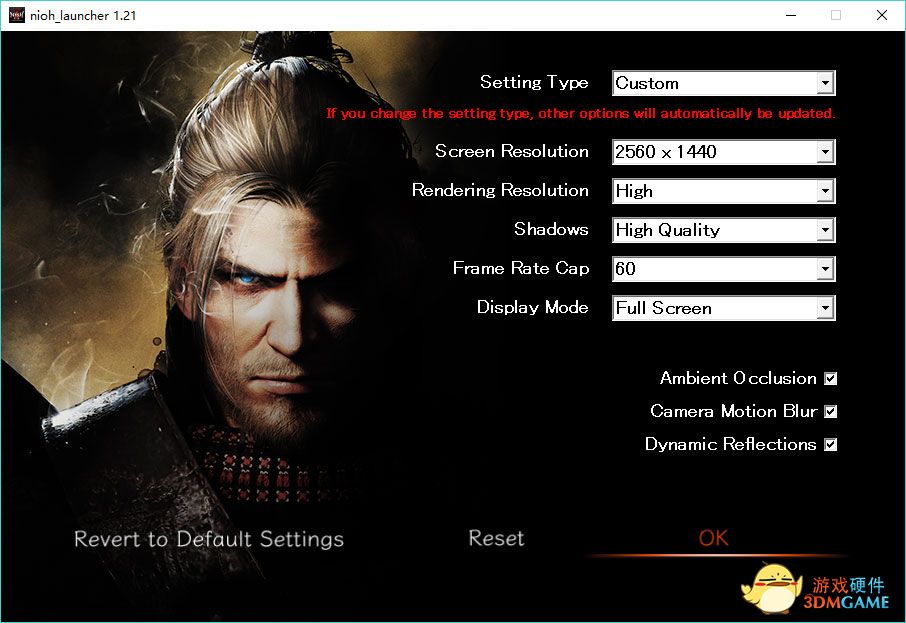Click the Camera Motion Blur label text

tap(733, 411)
